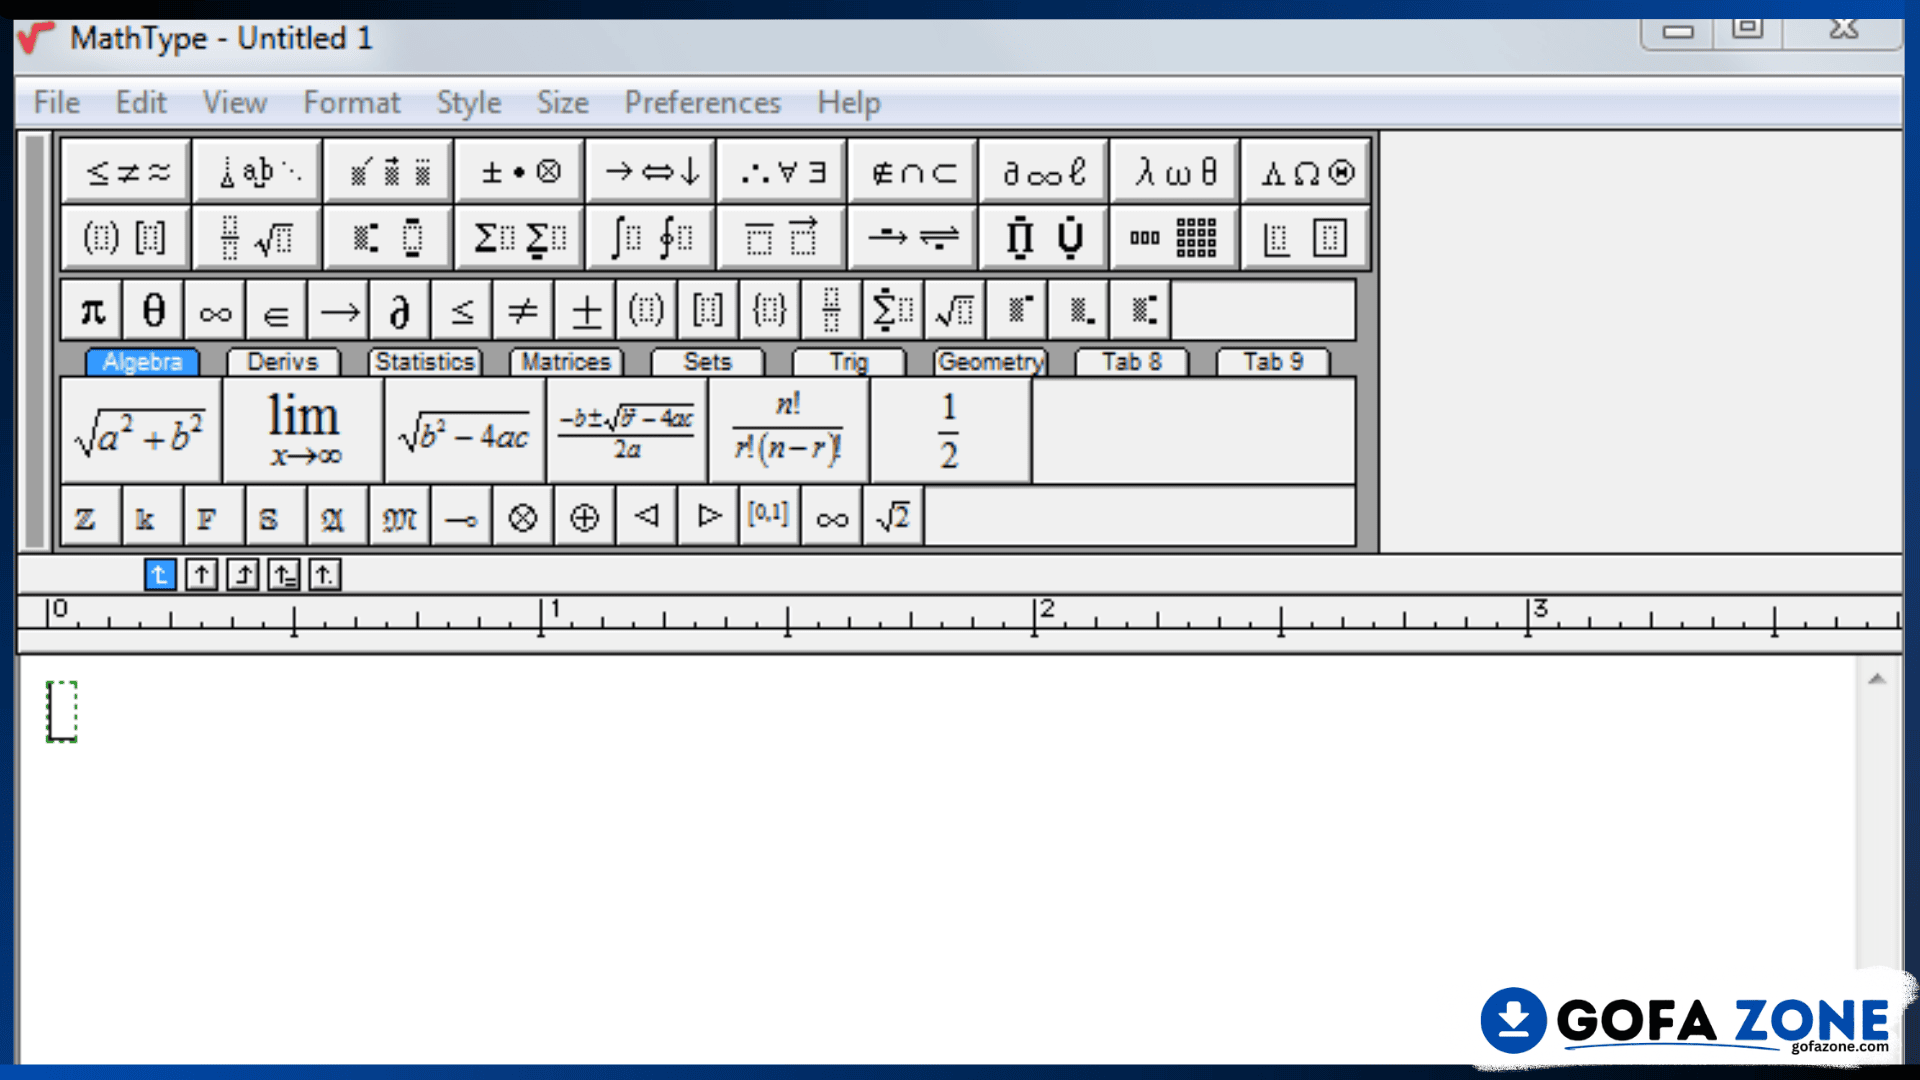
Task: Insert infinity symbol from the small bar
Action: [x=215, y=311]
